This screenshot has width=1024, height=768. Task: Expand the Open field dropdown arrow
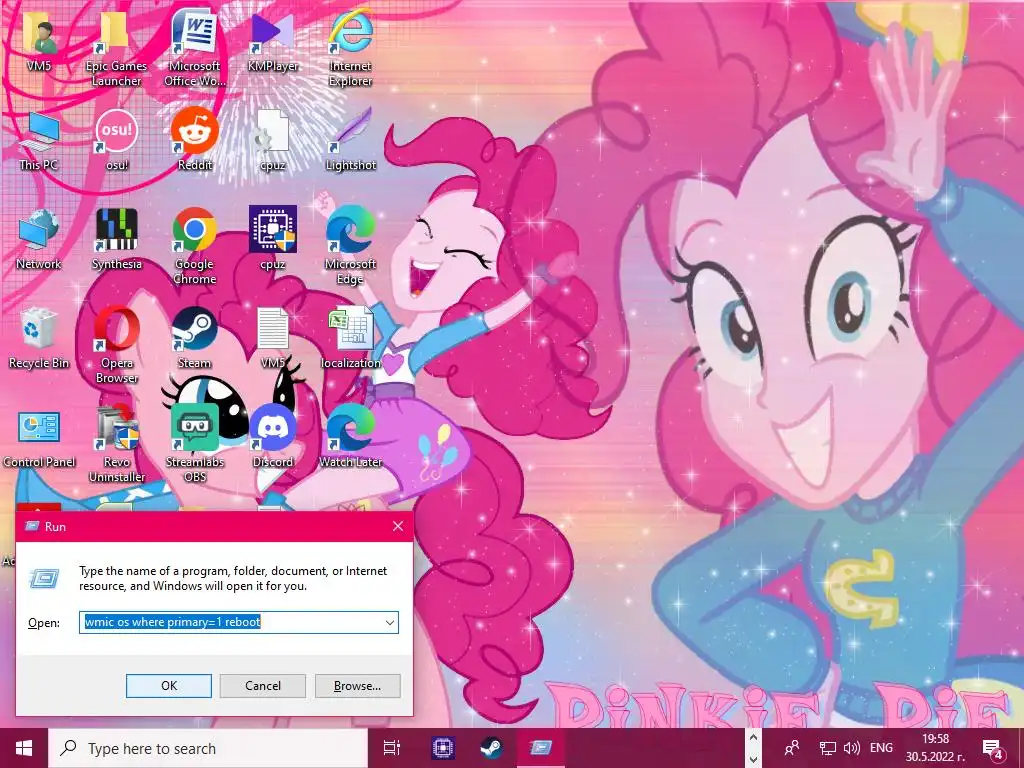tap(390, 622)
